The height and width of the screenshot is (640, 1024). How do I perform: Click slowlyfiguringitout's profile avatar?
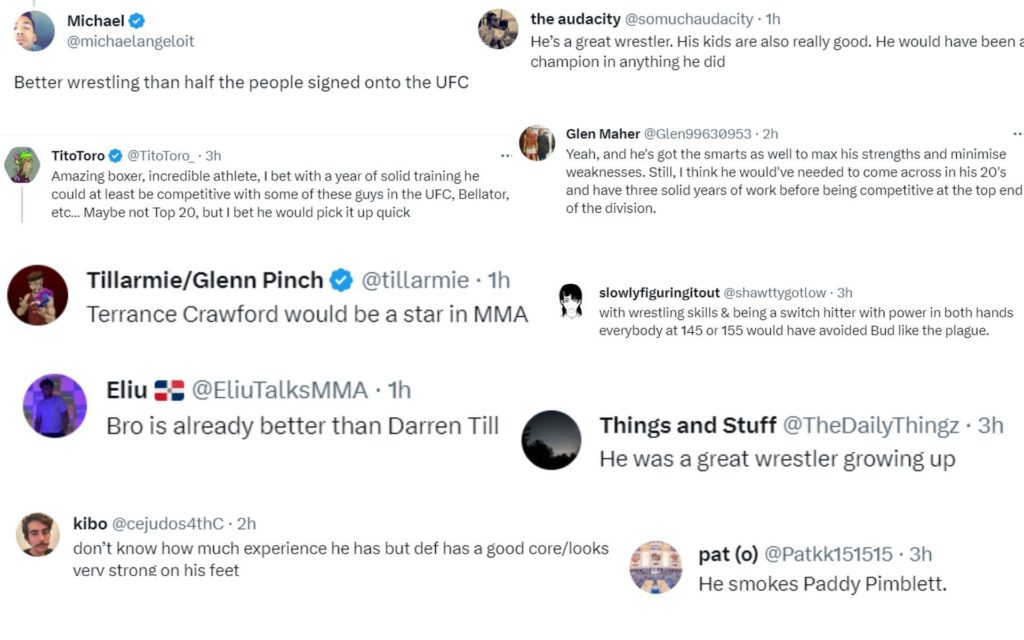(571, 301)
